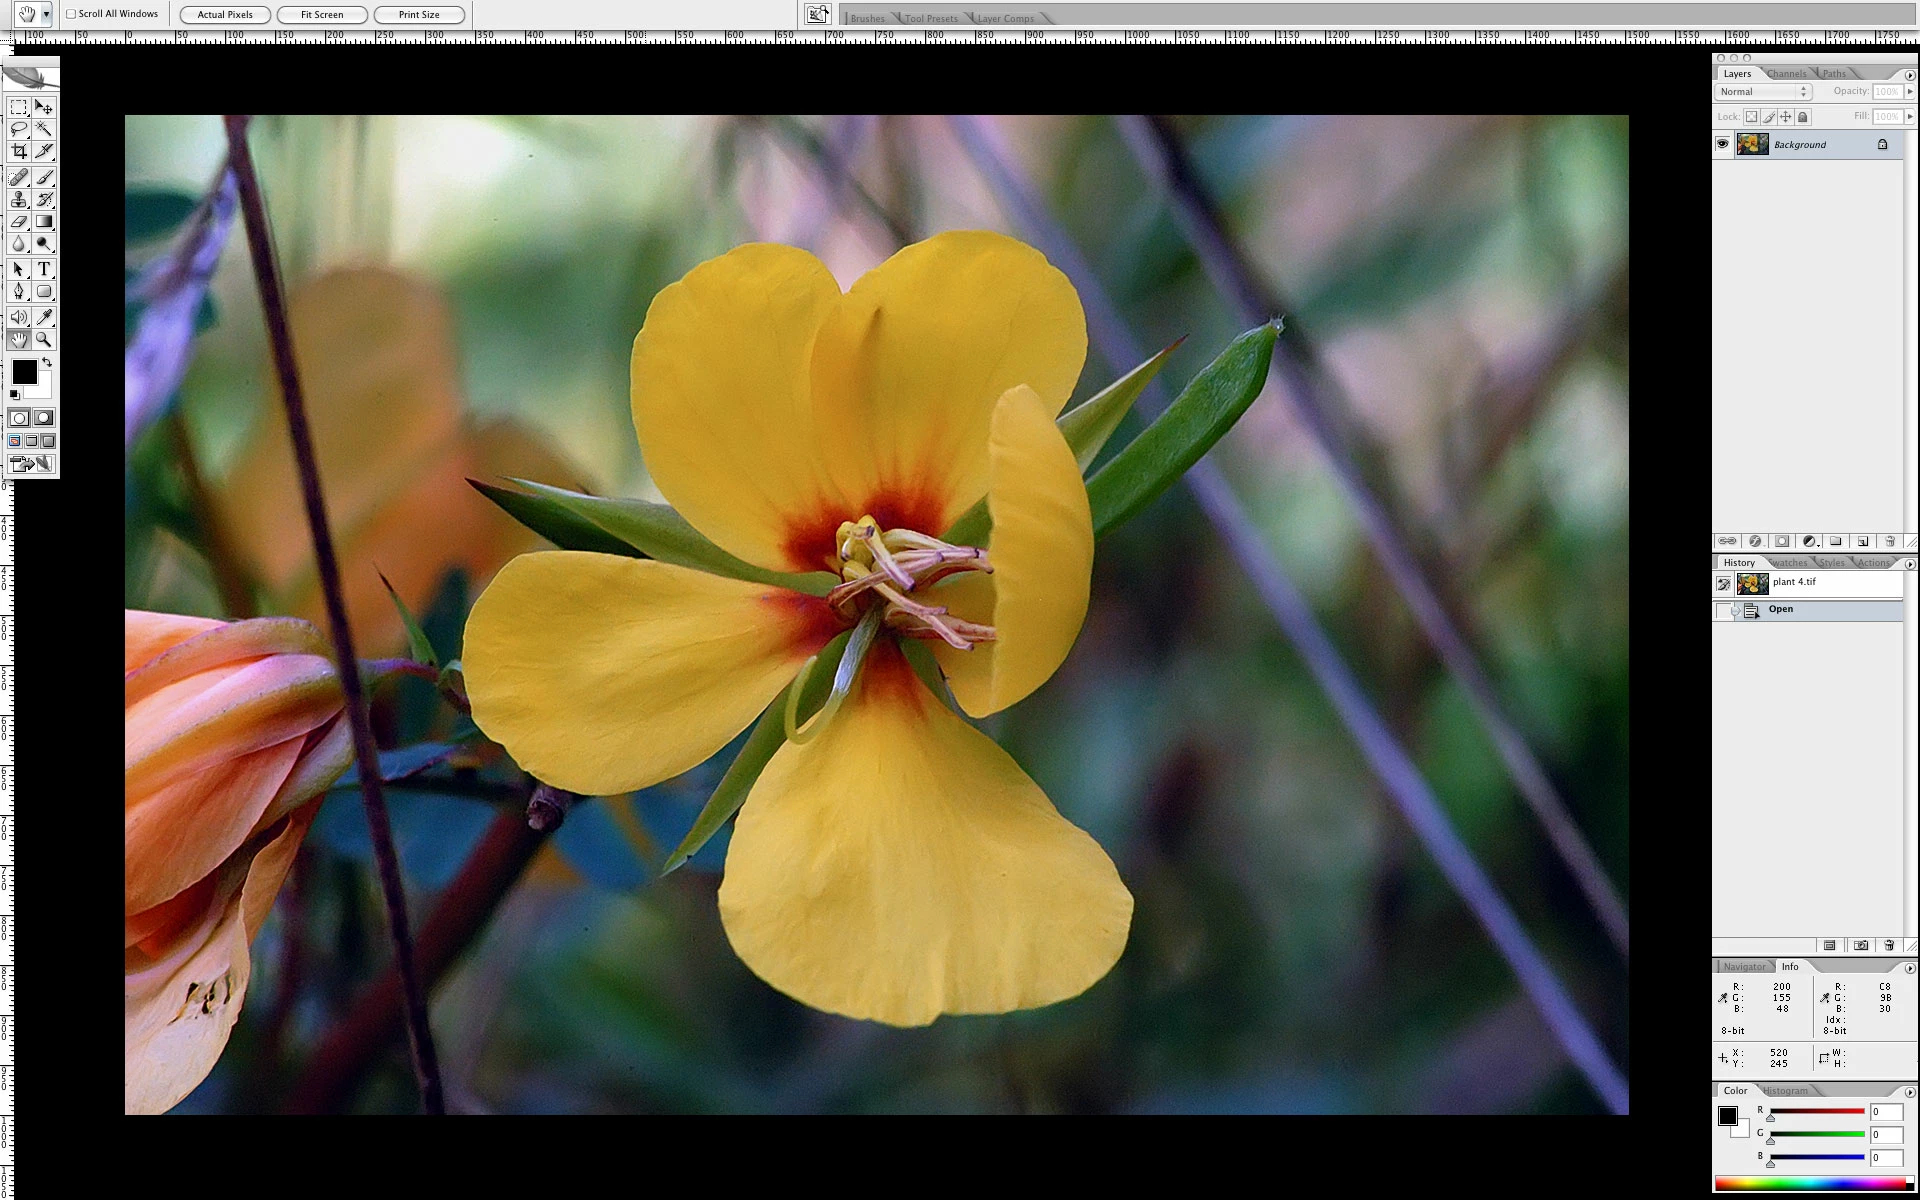This screenshot has width=1920, height=1200.
Task: Open the Hand tool preset picker arrow
Action: click(x=46, y=14)
